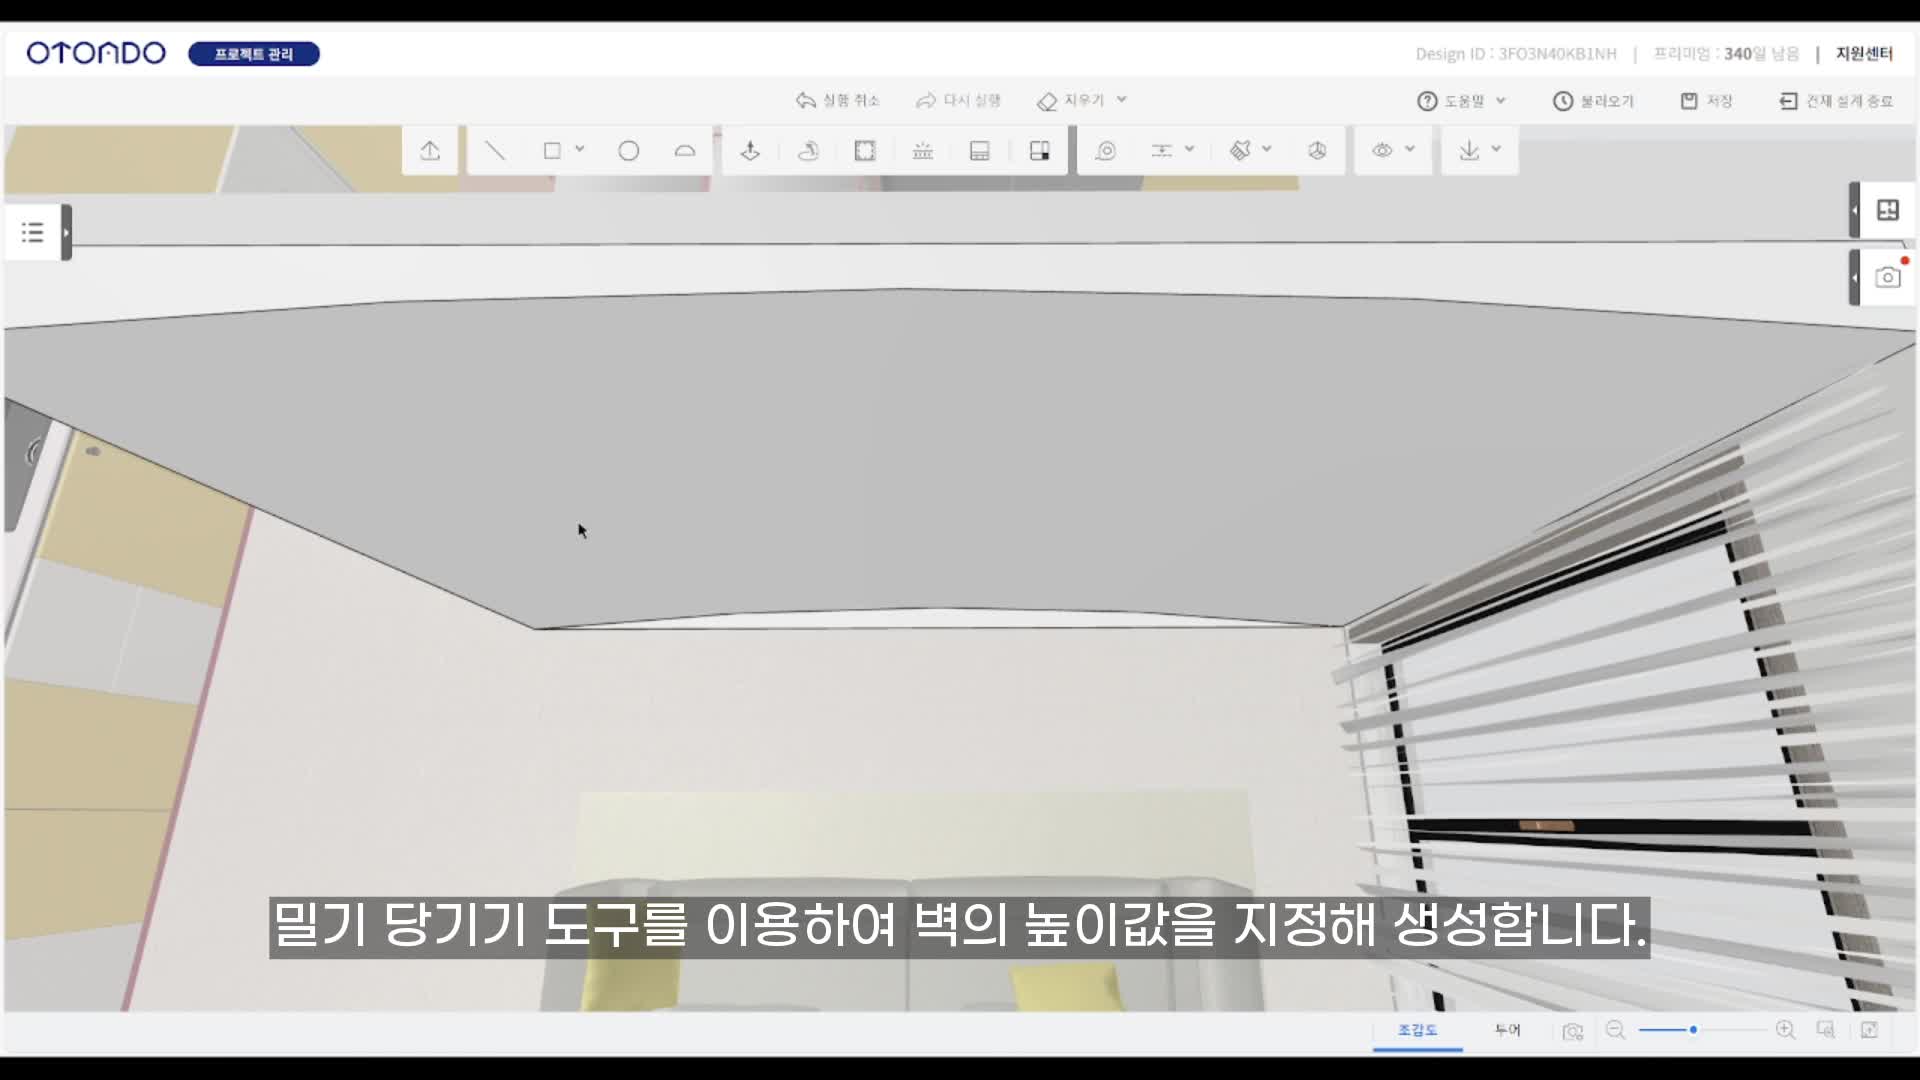Expand the rectangle tool dropdown arrow
The width and height of the screenshot is (1920, 1080).
tap(580, 149)
